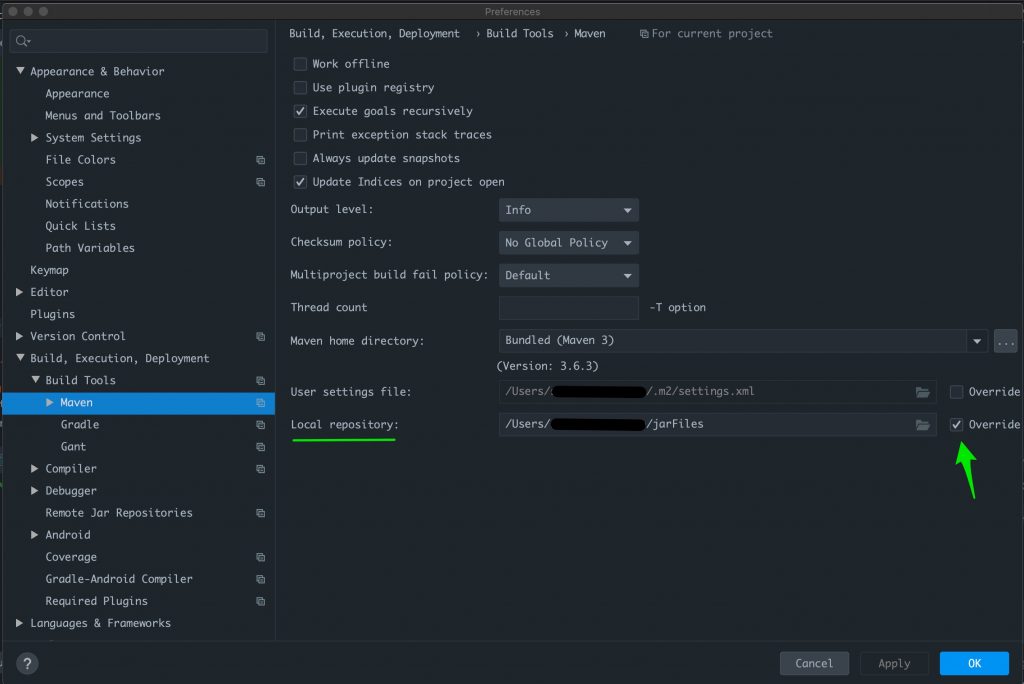Click the Help question mark icon
The width and height of the screenshot is (1024, 684).
[x=27, y=663]
